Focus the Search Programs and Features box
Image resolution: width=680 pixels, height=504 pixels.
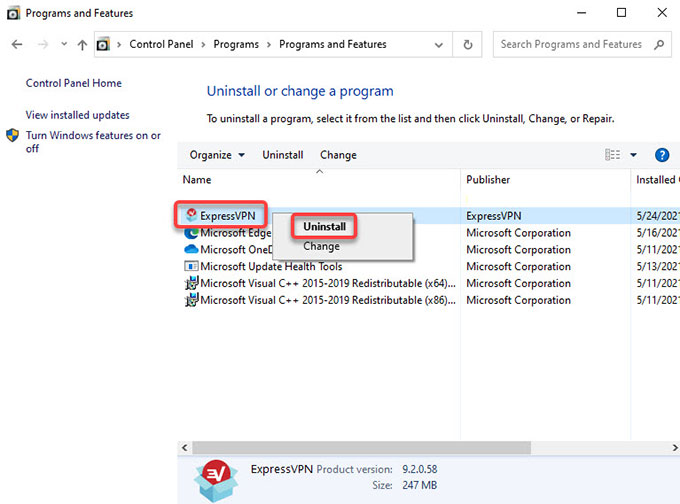582,44
